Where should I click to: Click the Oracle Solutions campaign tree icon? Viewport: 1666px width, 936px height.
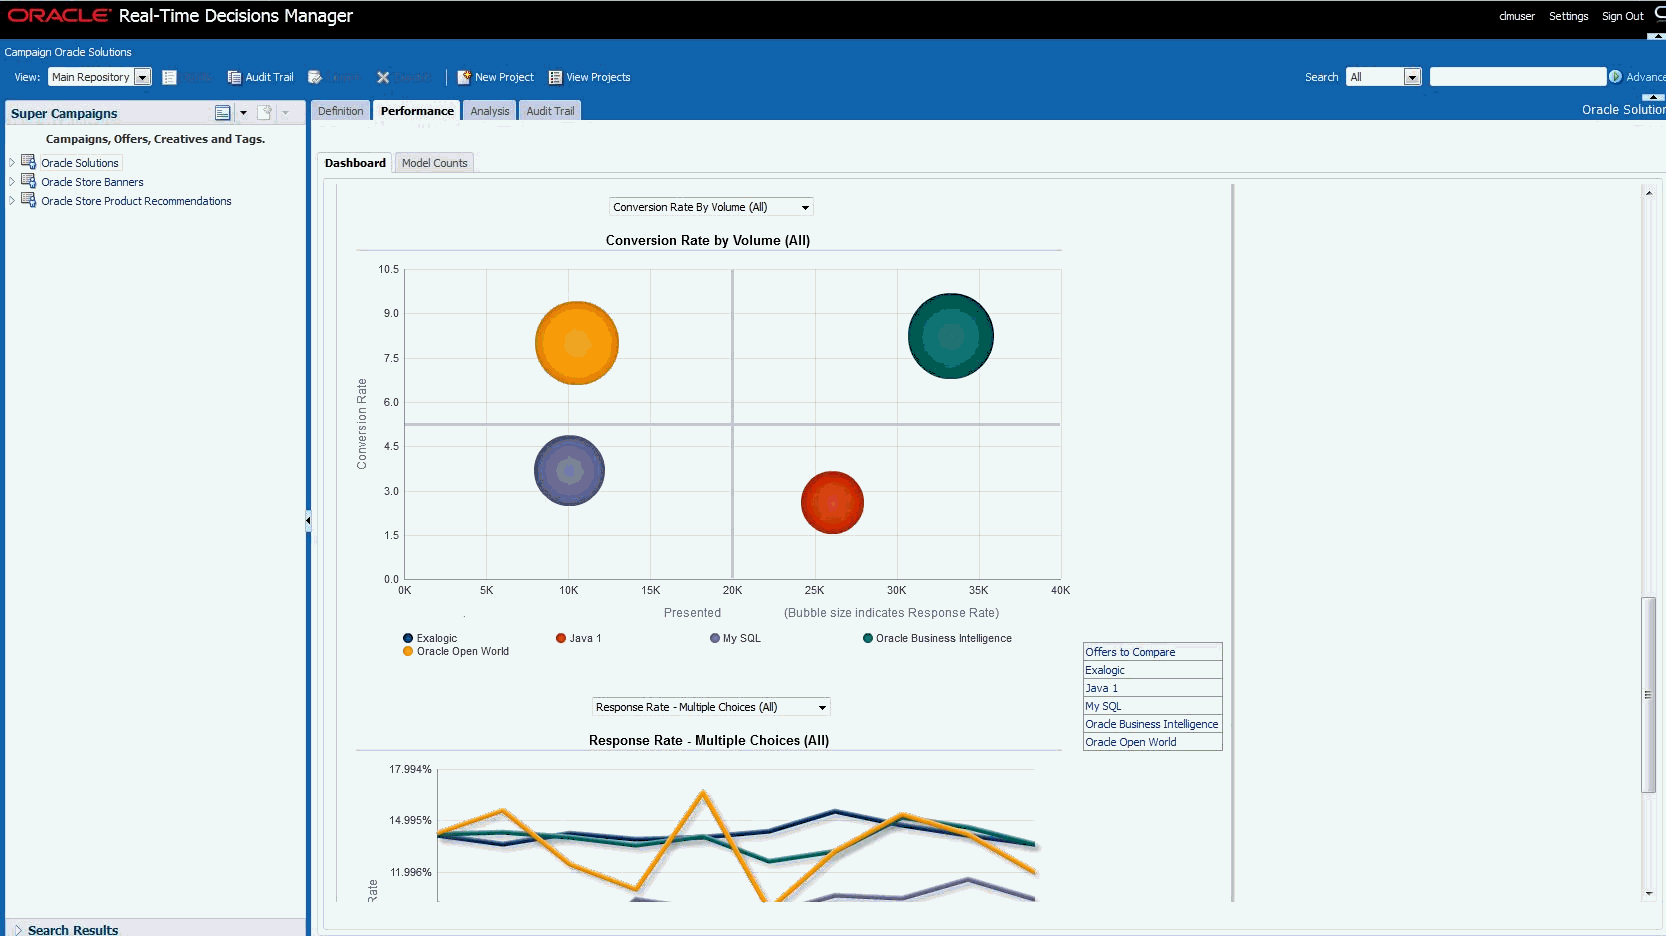[29, 162]
